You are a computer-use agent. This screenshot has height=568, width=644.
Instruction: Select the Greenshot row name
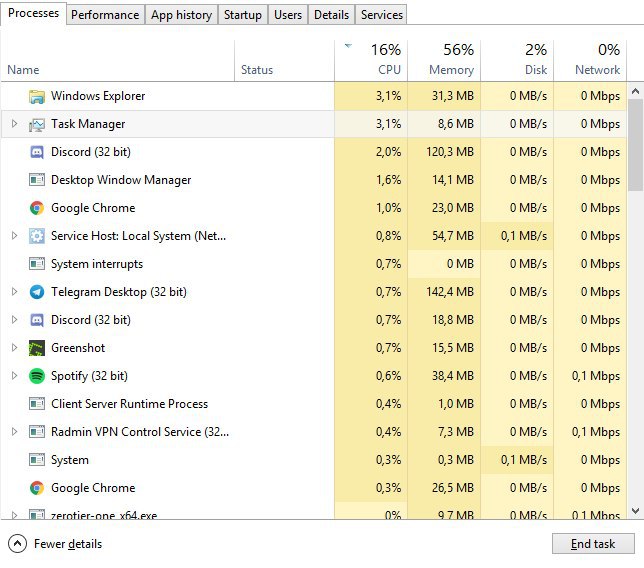click(x=78, y=348)
